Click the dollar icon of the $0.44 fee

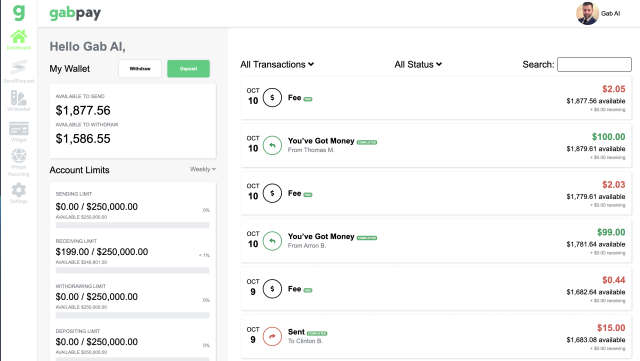(x=272, y=289)
